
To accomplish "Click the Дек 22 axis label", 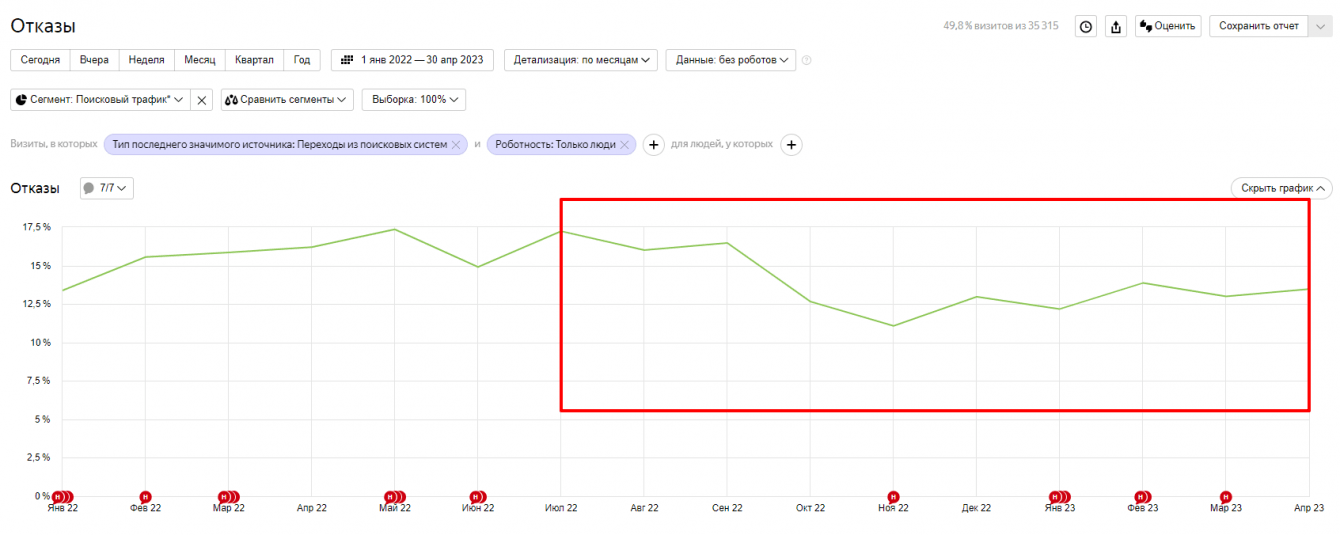I will pyautogui.click(x=976, y=509).
